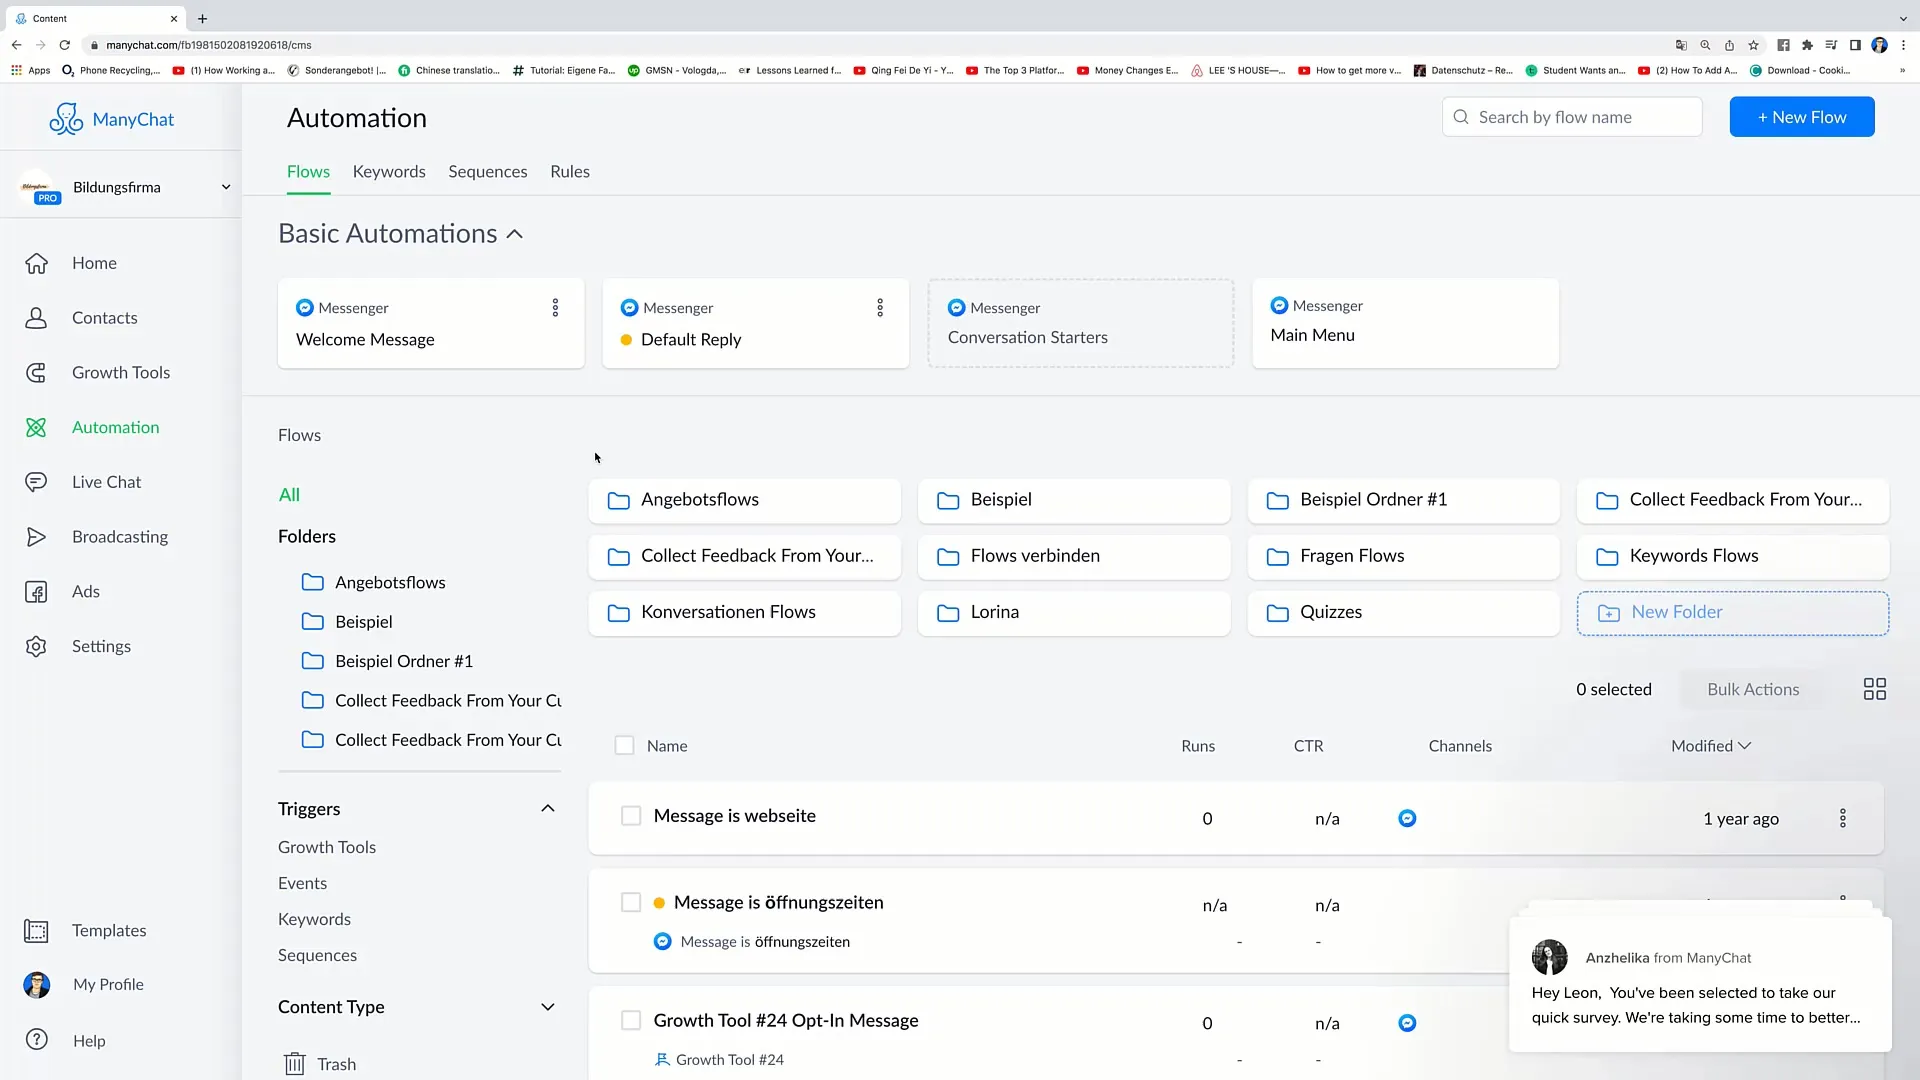The width and height of the screenshot is (1920, 1080).
Task: Click the Growth Tools sidebar icon
Action: click(x=36, y=372)
